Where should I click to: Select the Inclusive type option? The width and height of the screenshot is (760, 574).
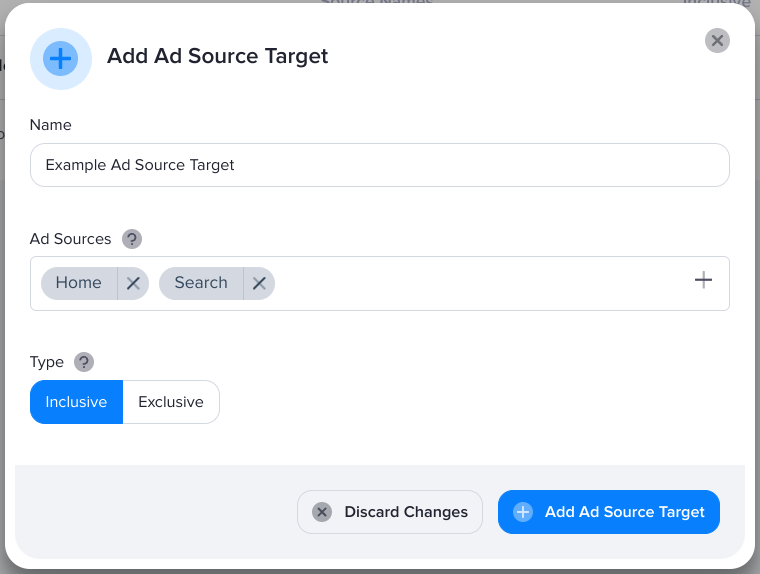76,402
